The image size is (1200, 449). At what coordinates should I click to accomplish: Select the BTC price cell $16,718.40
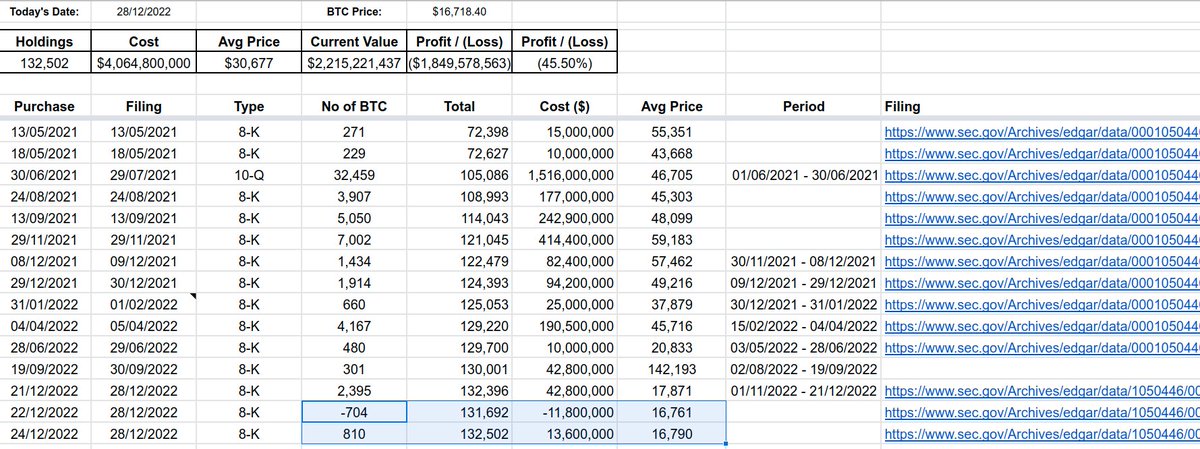tap(459, 11)
